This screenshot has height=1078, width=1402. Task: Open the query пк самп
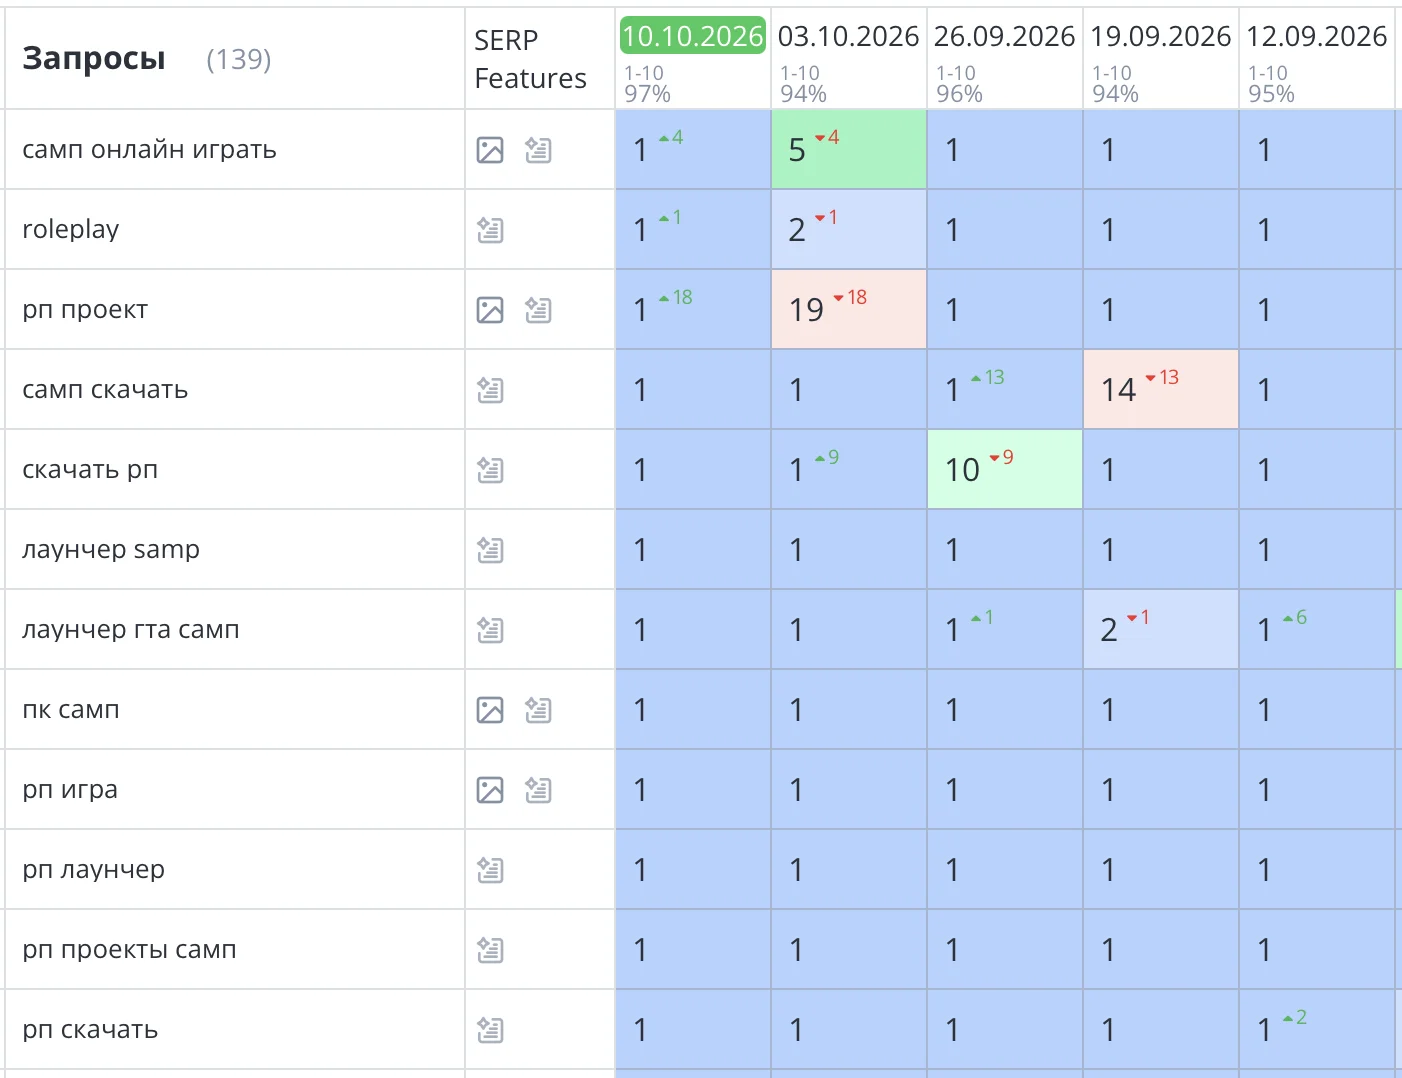(x=71, y=710)
